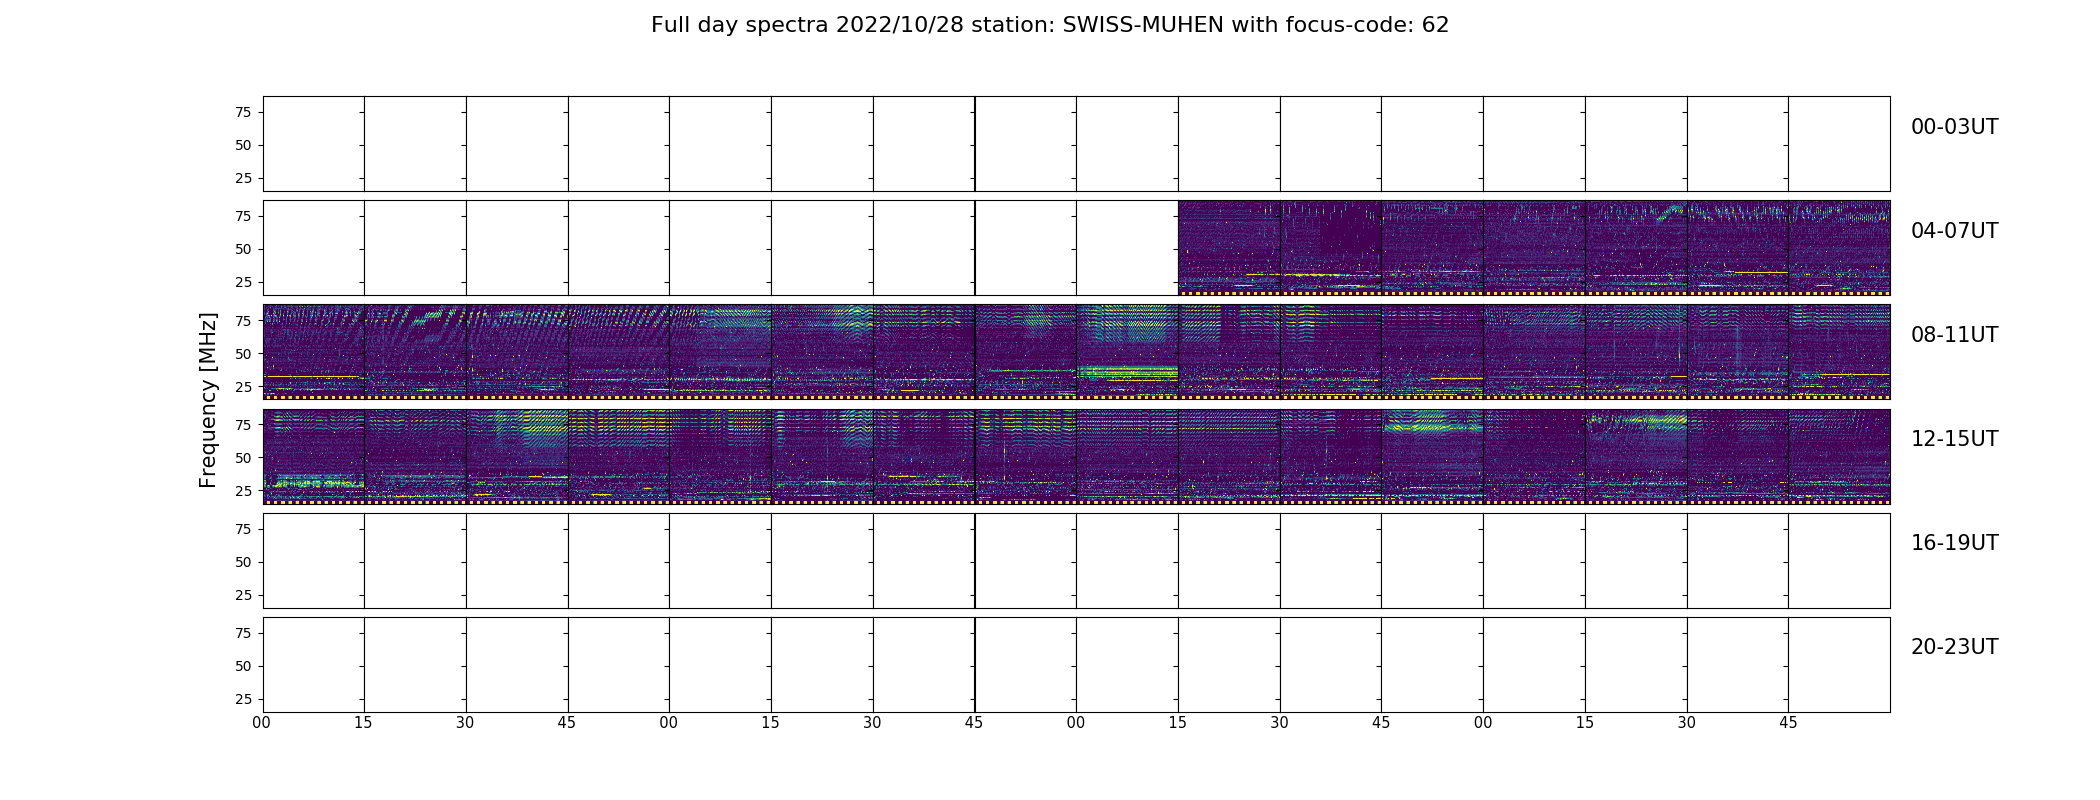The image size is (2100, 800).
Task: Select the '04-07UT' row label
Action: 1954,231
